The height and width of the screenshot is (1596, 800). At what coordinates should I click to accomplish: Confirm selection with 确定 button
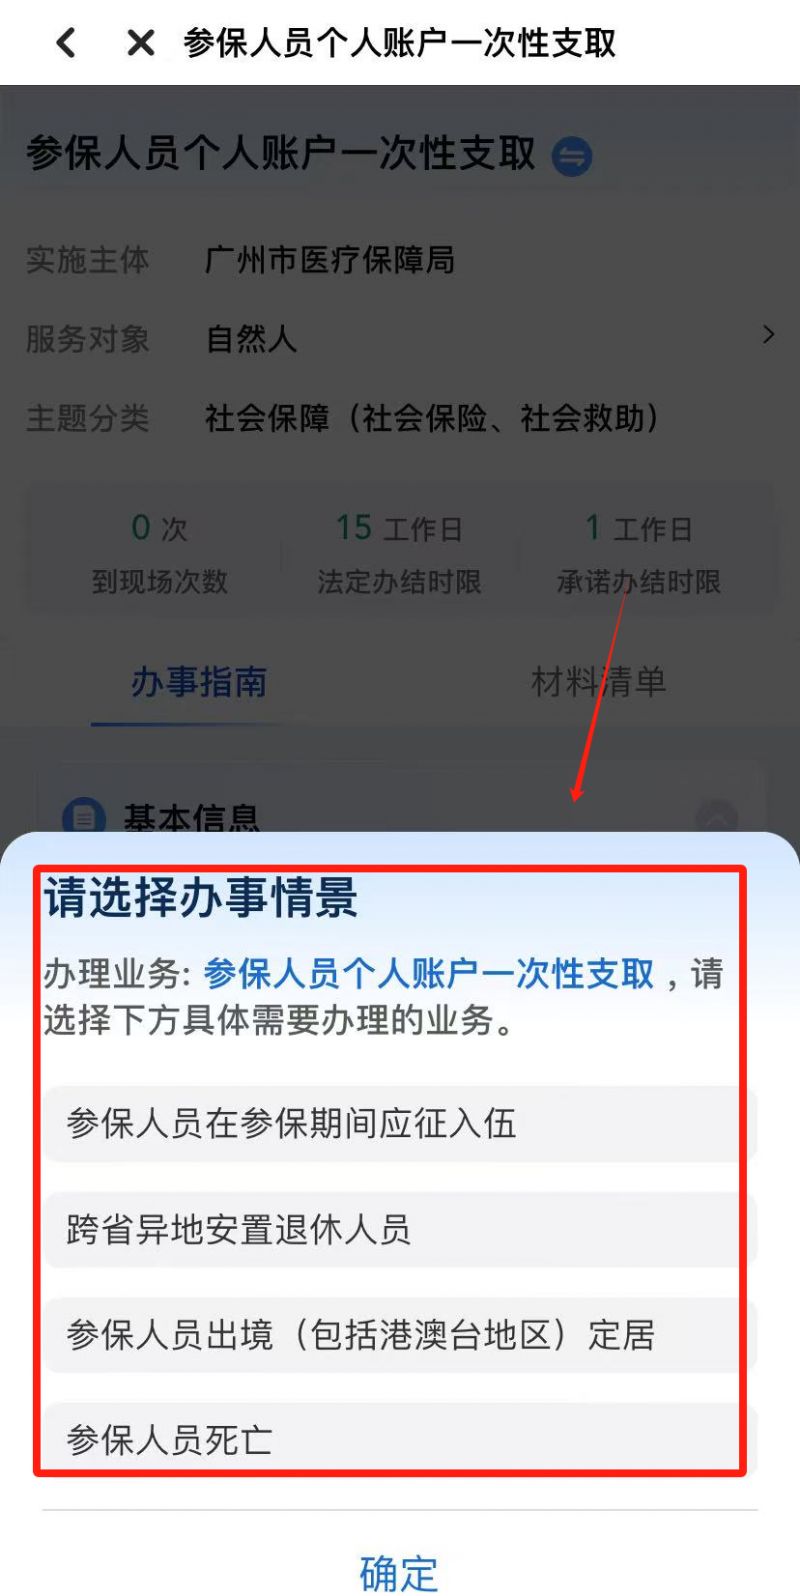399,1573
